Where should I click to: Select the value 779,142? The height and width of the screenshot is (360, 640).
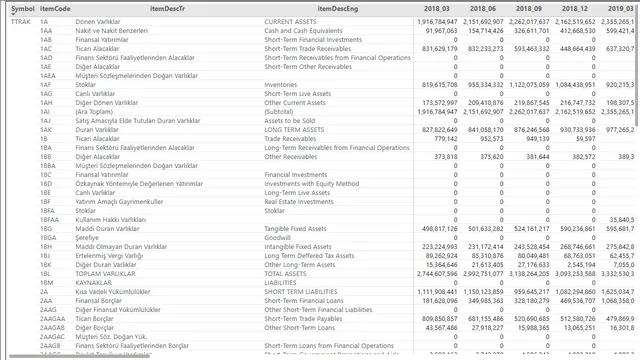click(x=446, y=138)
